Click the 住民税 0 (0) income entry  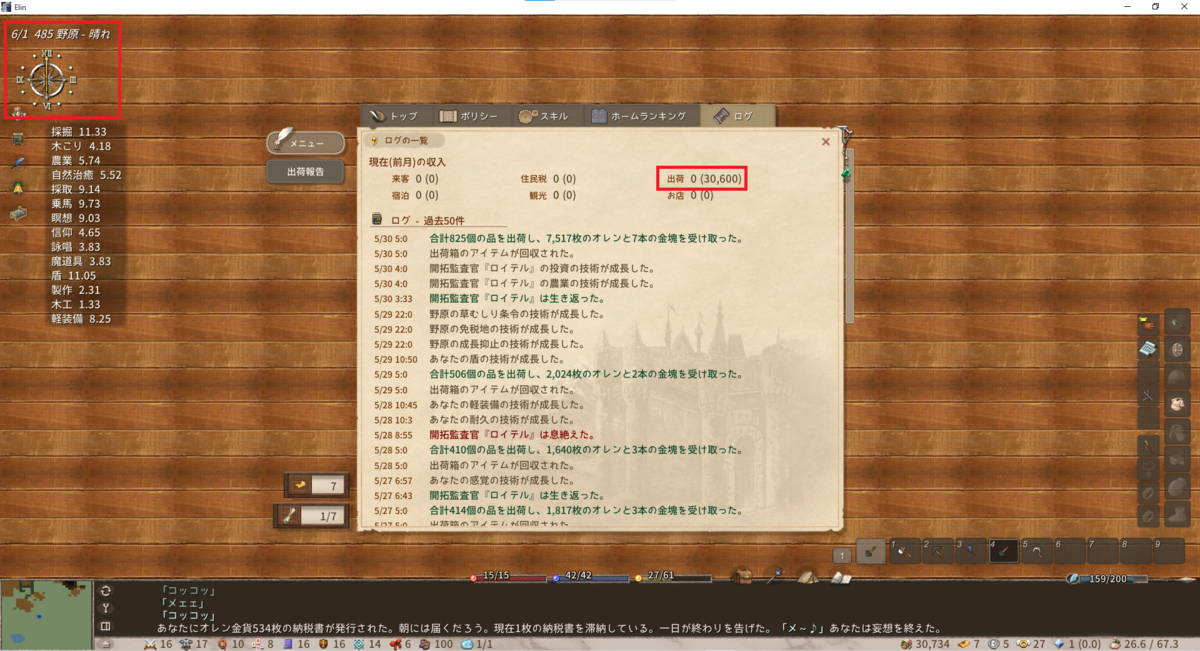pos(548,179)
